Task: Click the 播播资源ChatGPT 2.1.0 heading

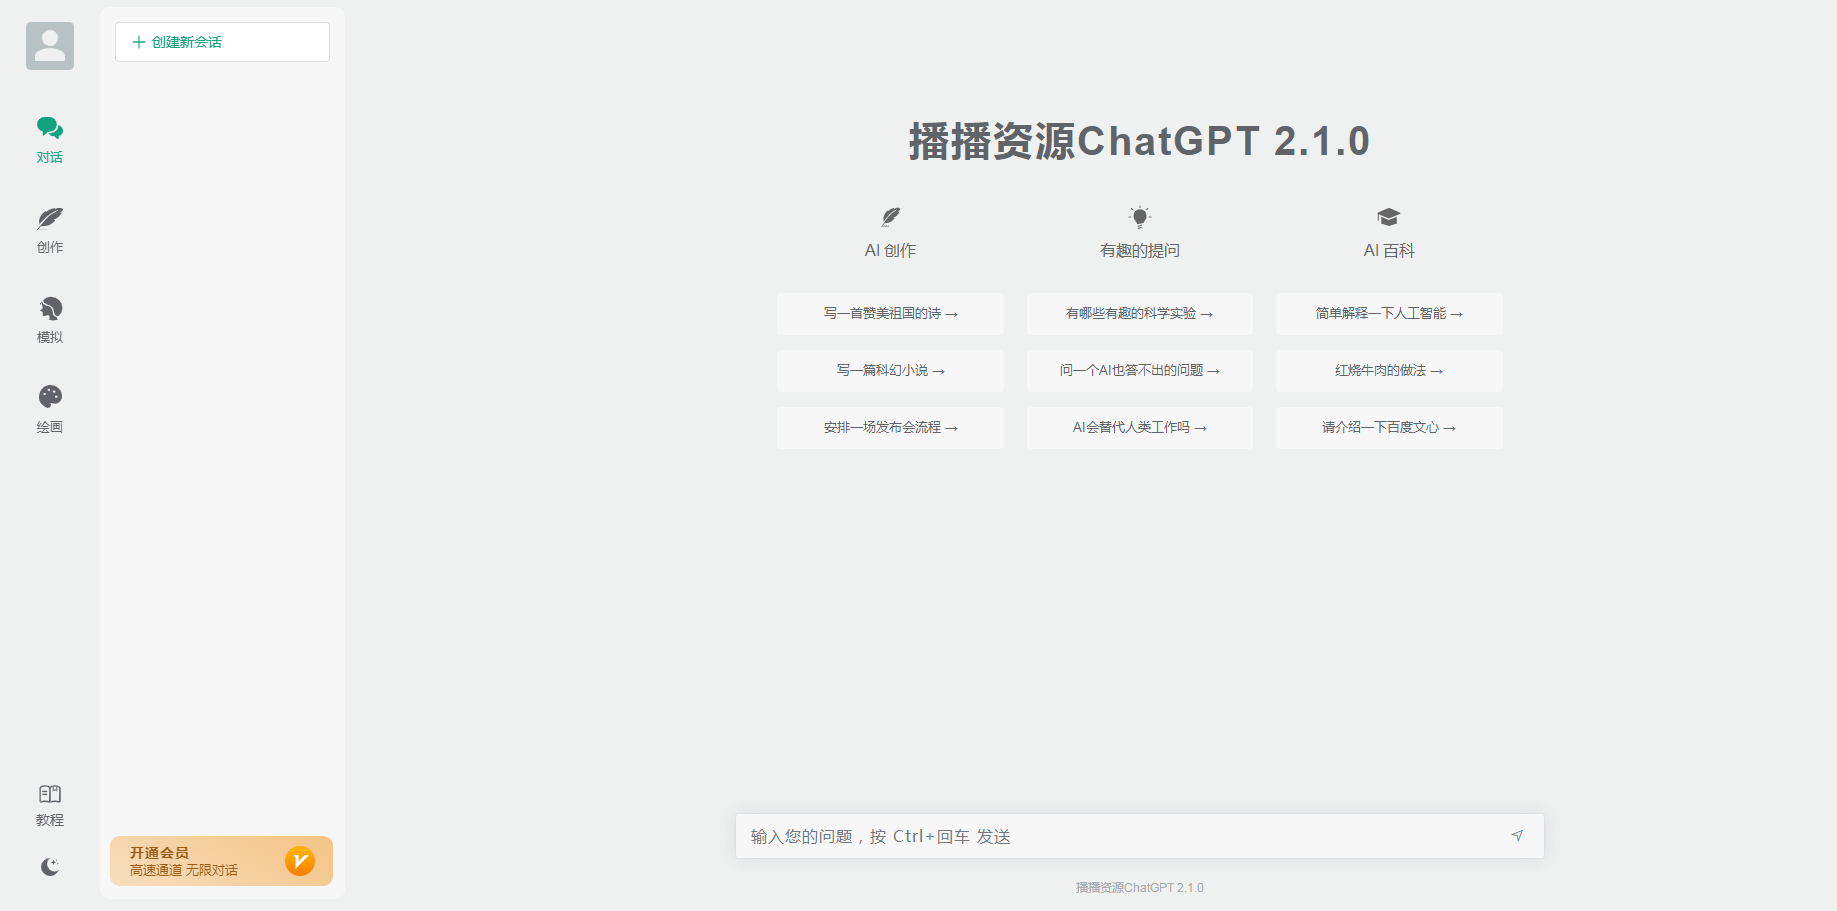Action: pos(1140,141)
